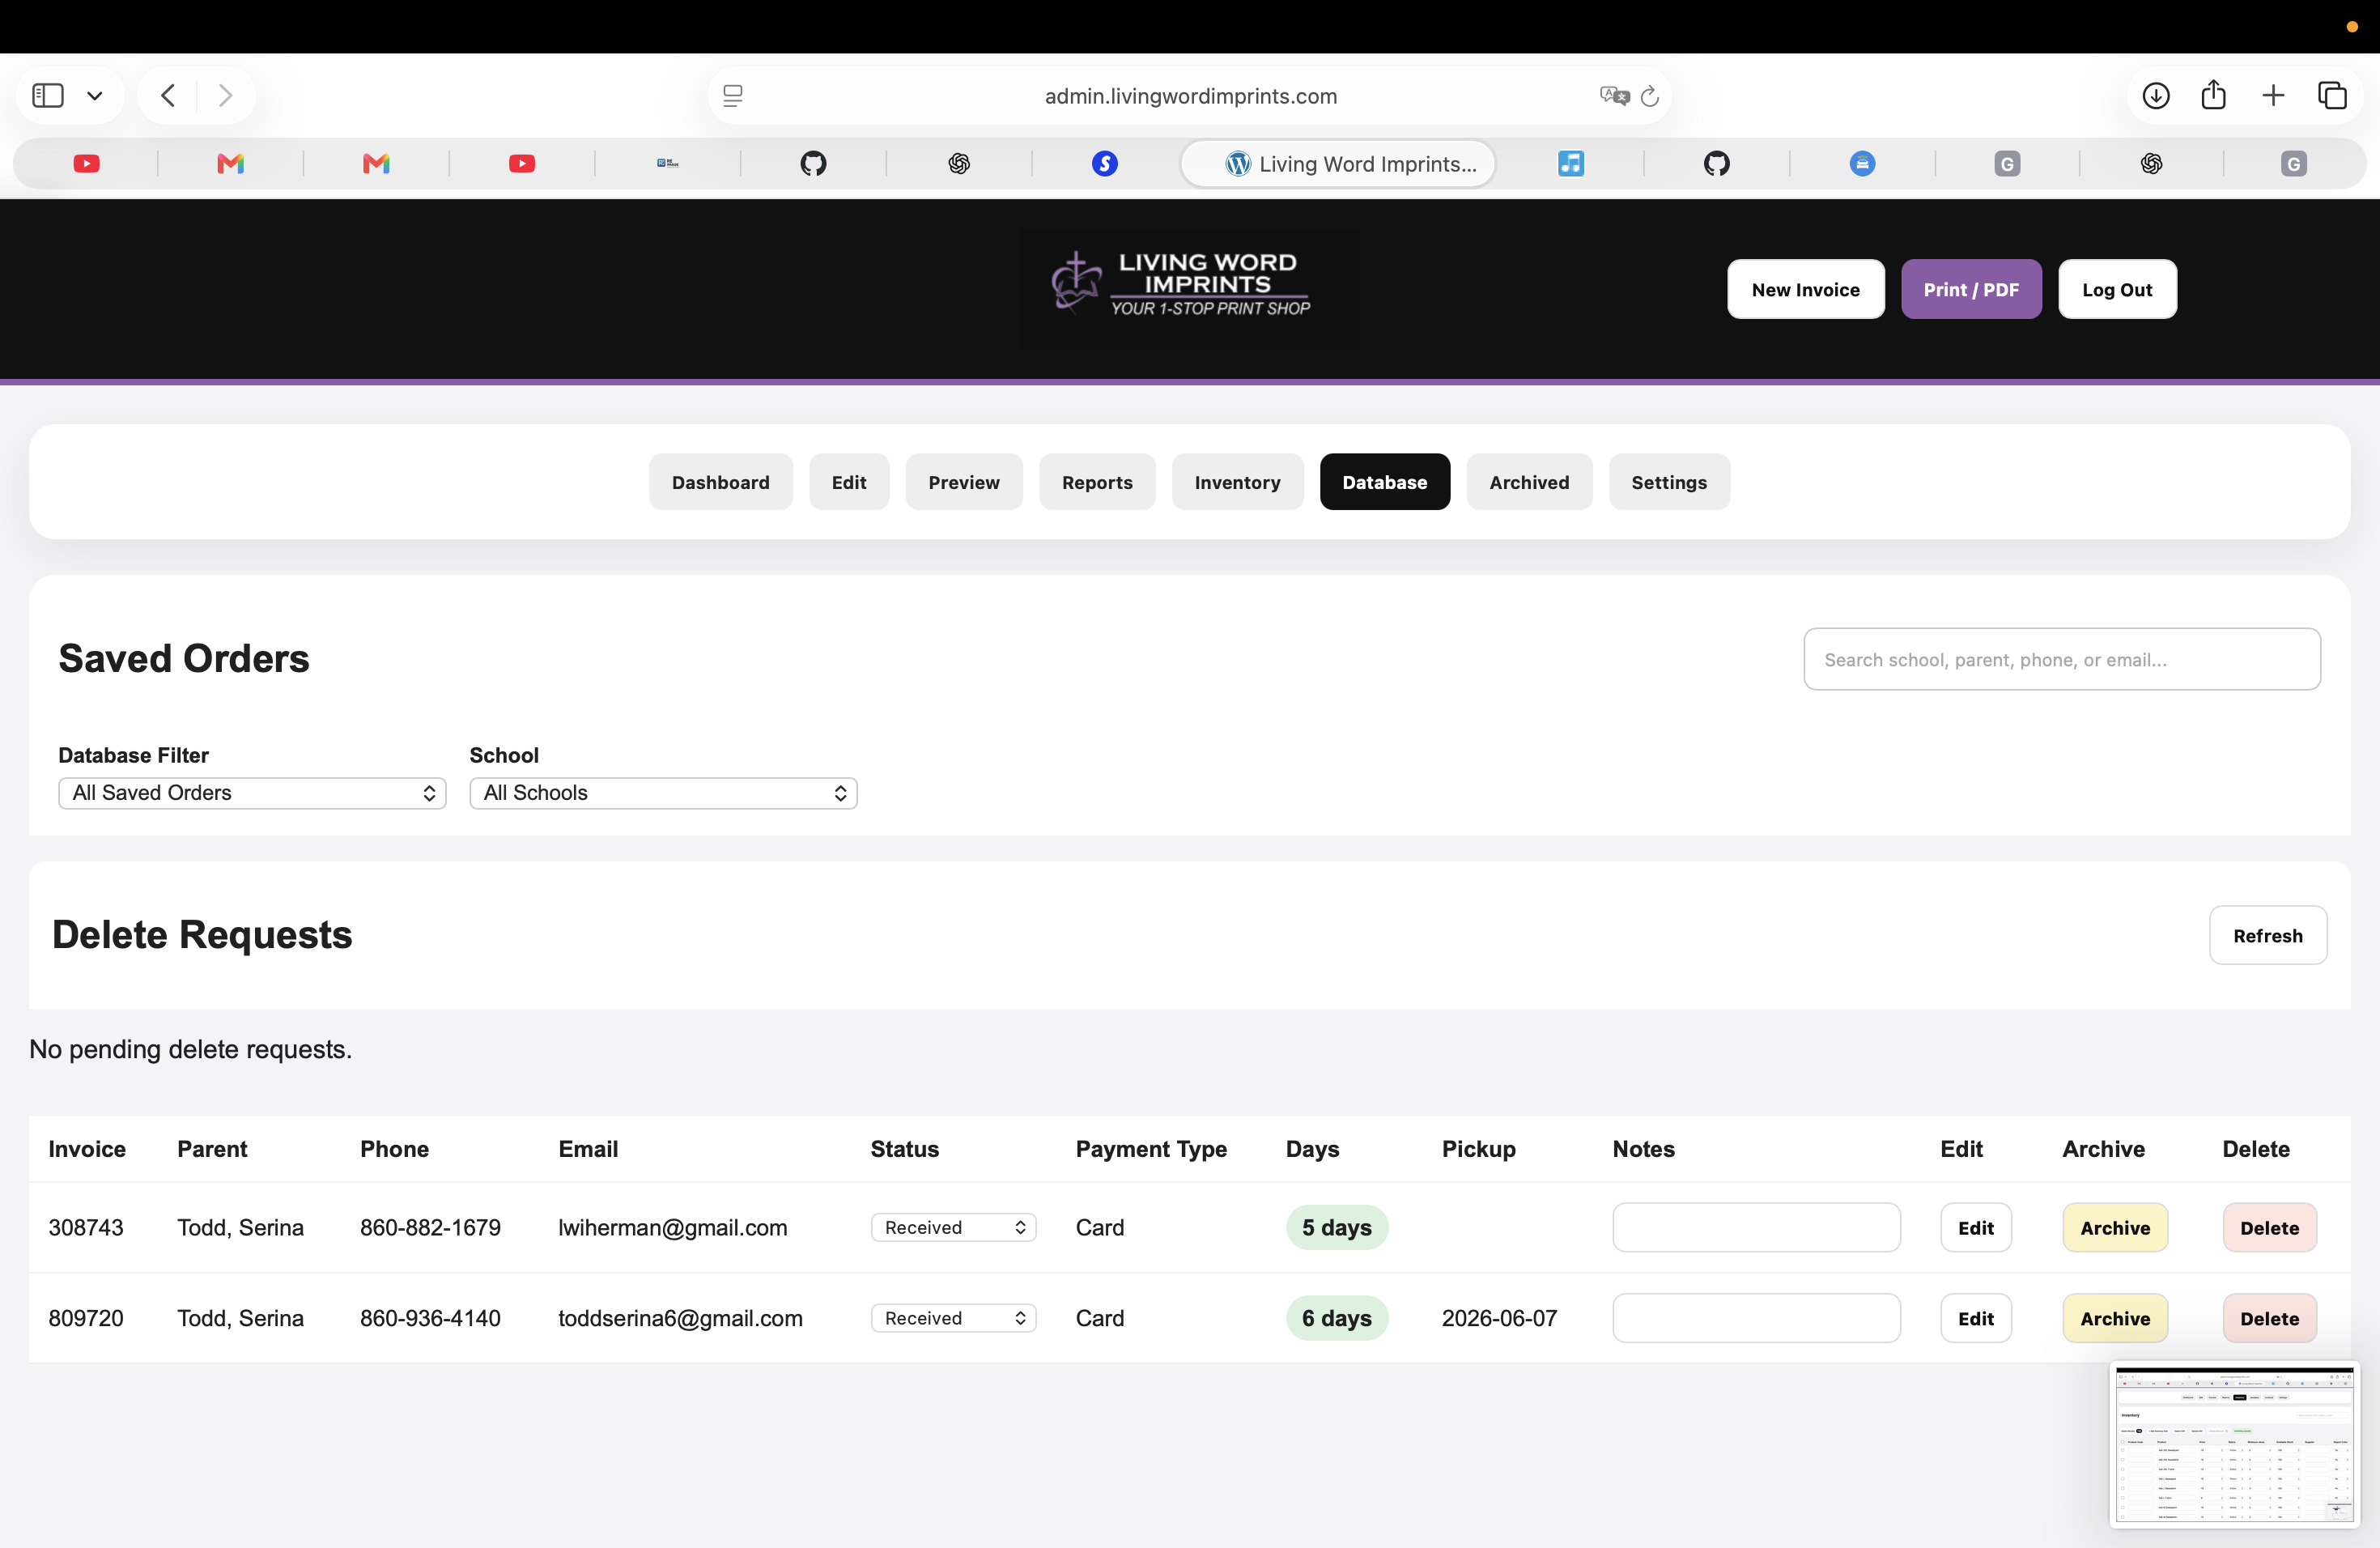
Task: Edit invoice 809720
Action: (x=1975, y=1318)
